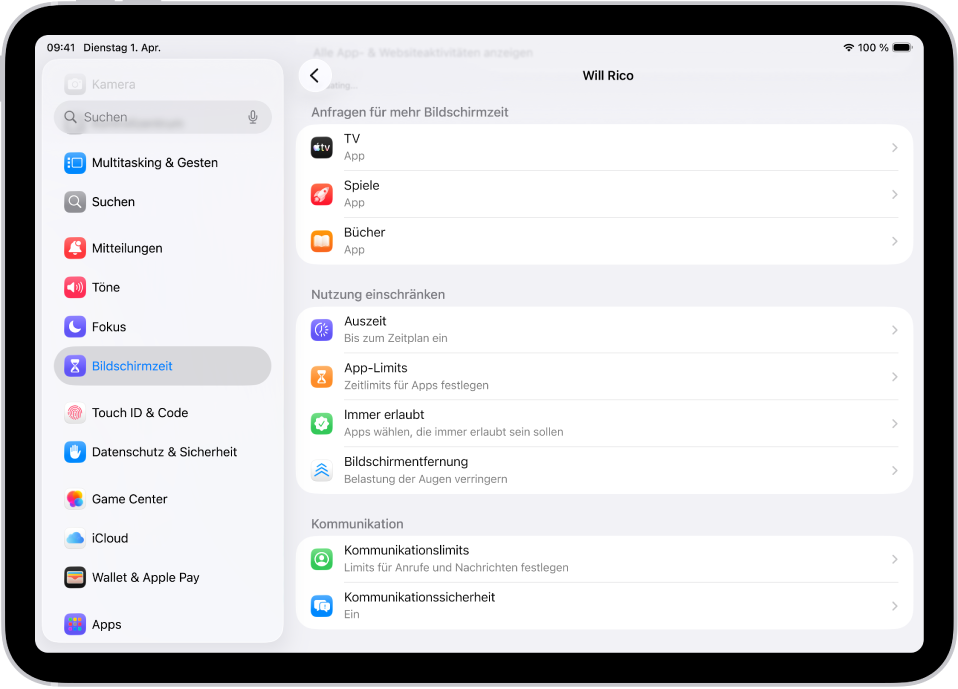Screen dimensions: 958x689
Task: Open the sidebar Suchen settings entry
Action: (163, 202)
